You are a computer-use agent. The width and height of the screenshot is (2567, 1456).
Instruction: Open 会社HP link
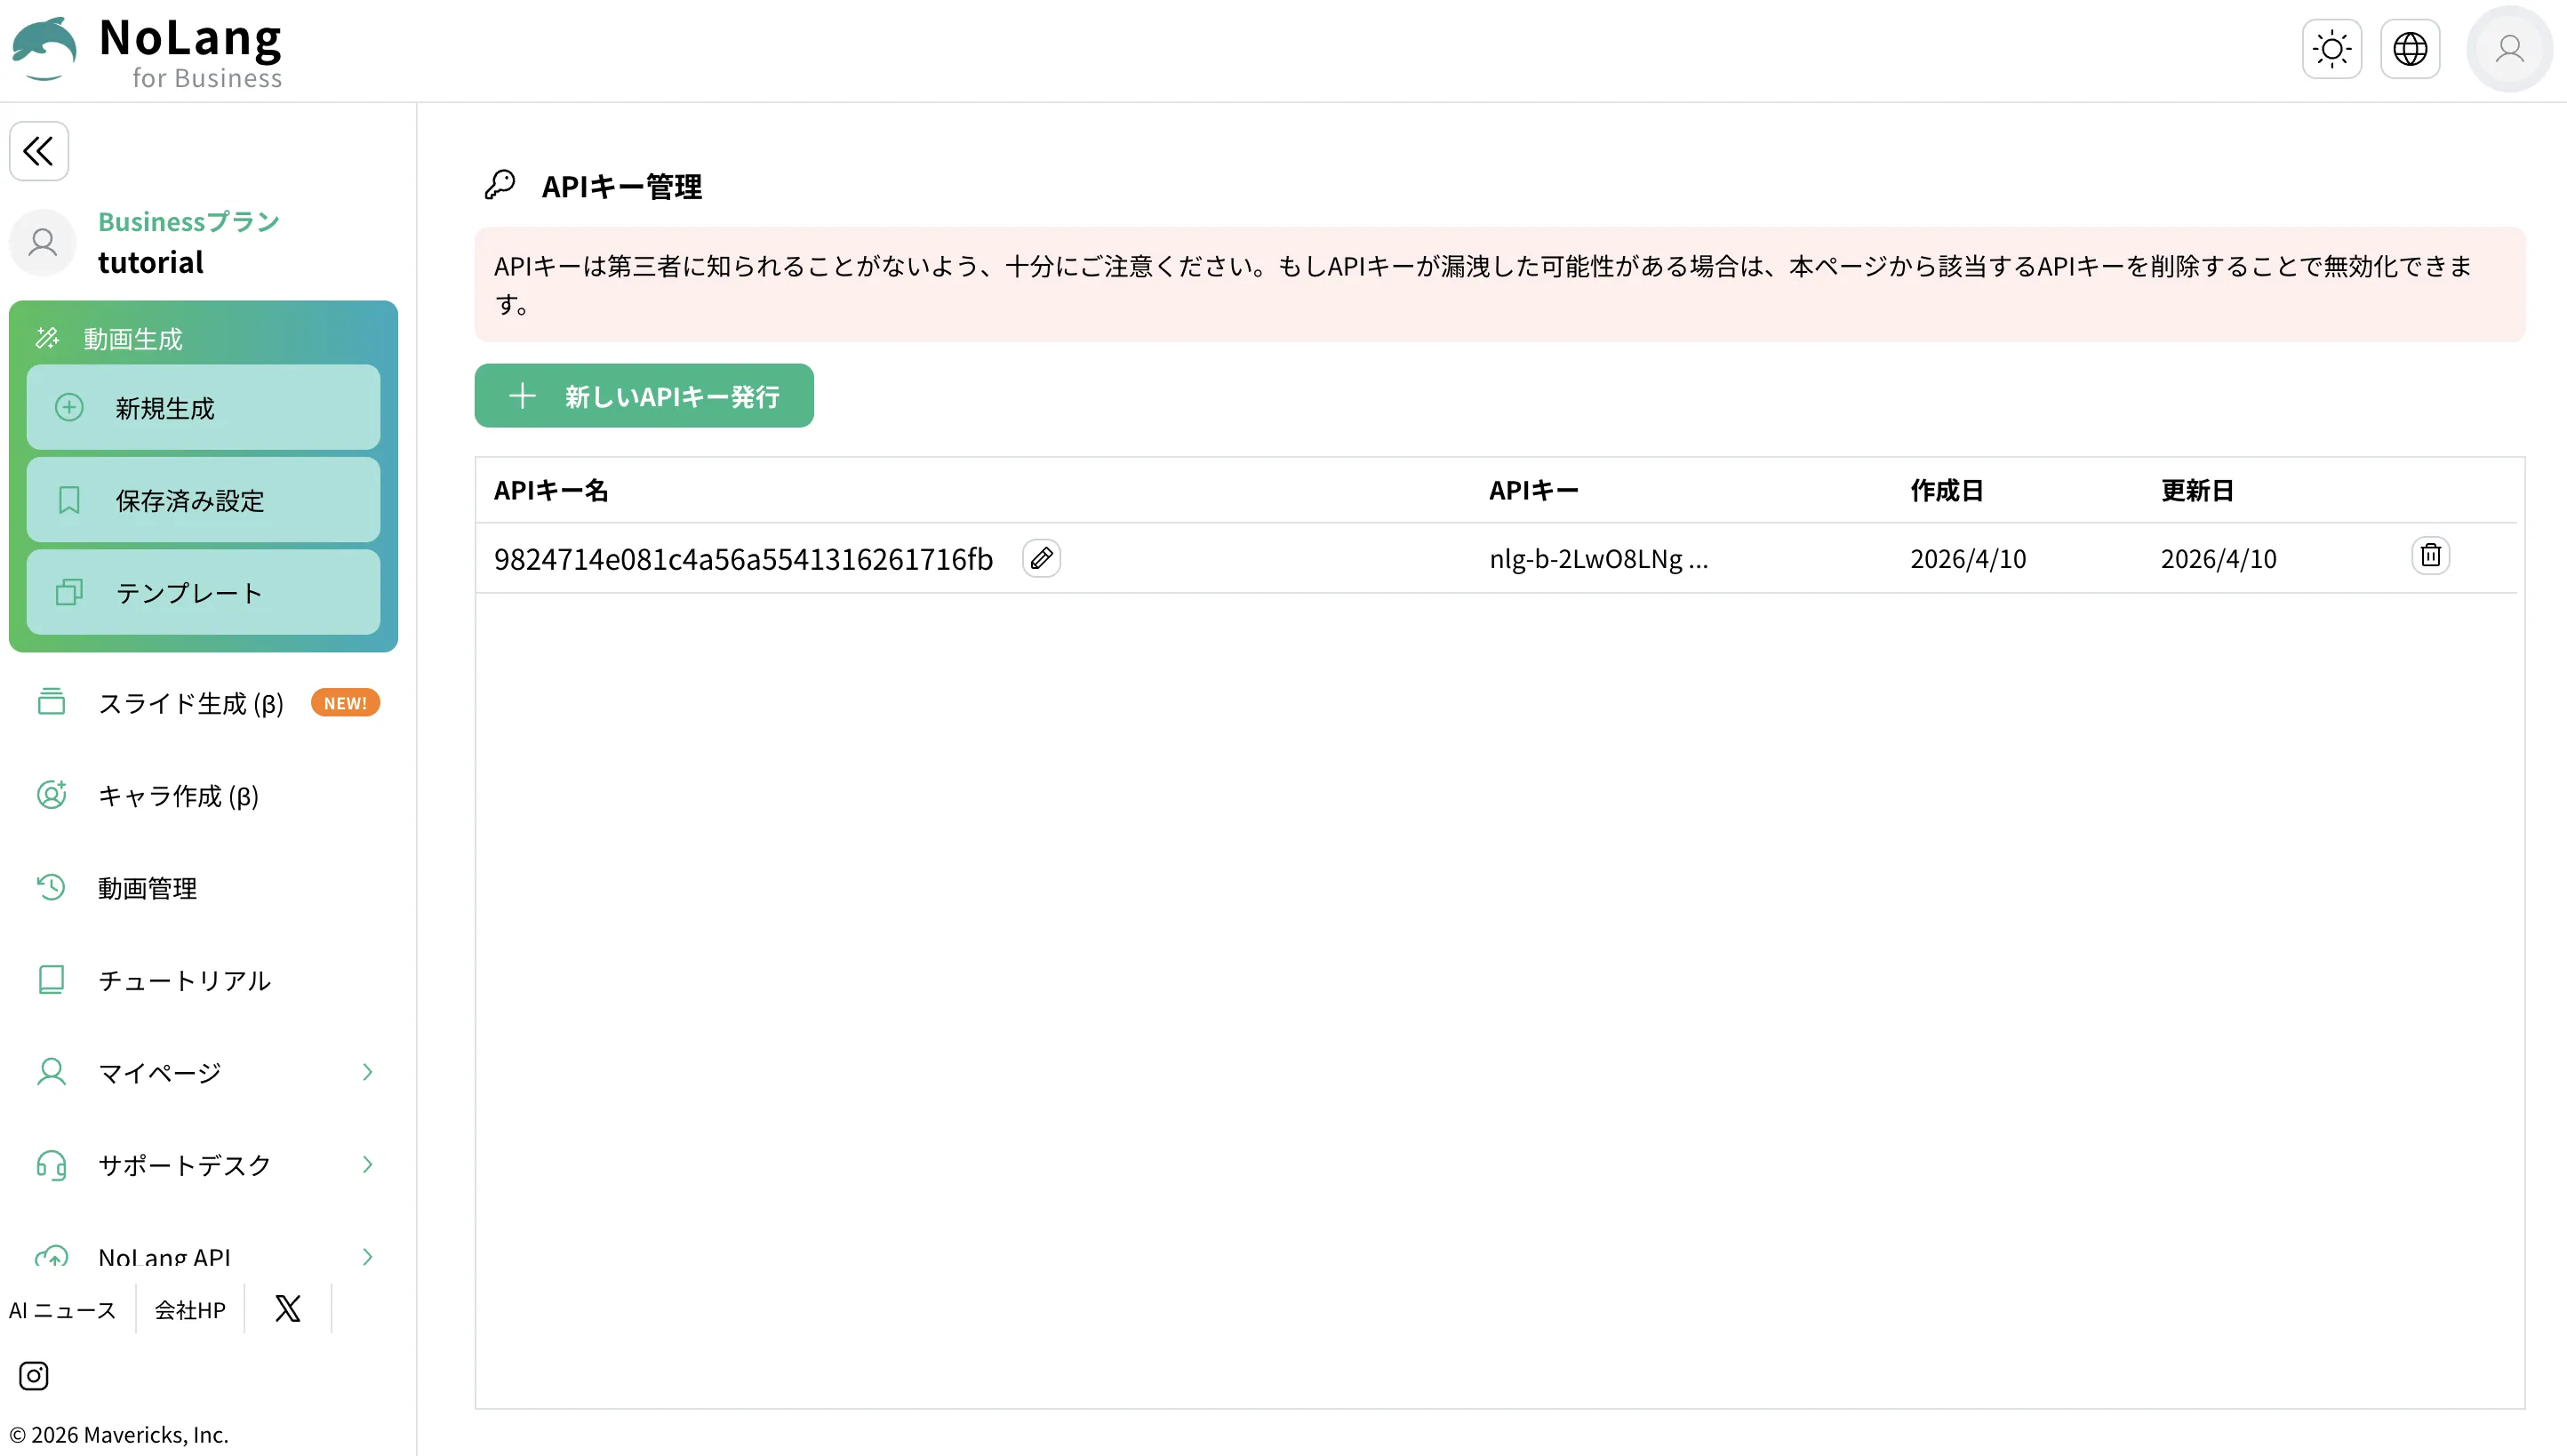click(x=190, y=1310)
